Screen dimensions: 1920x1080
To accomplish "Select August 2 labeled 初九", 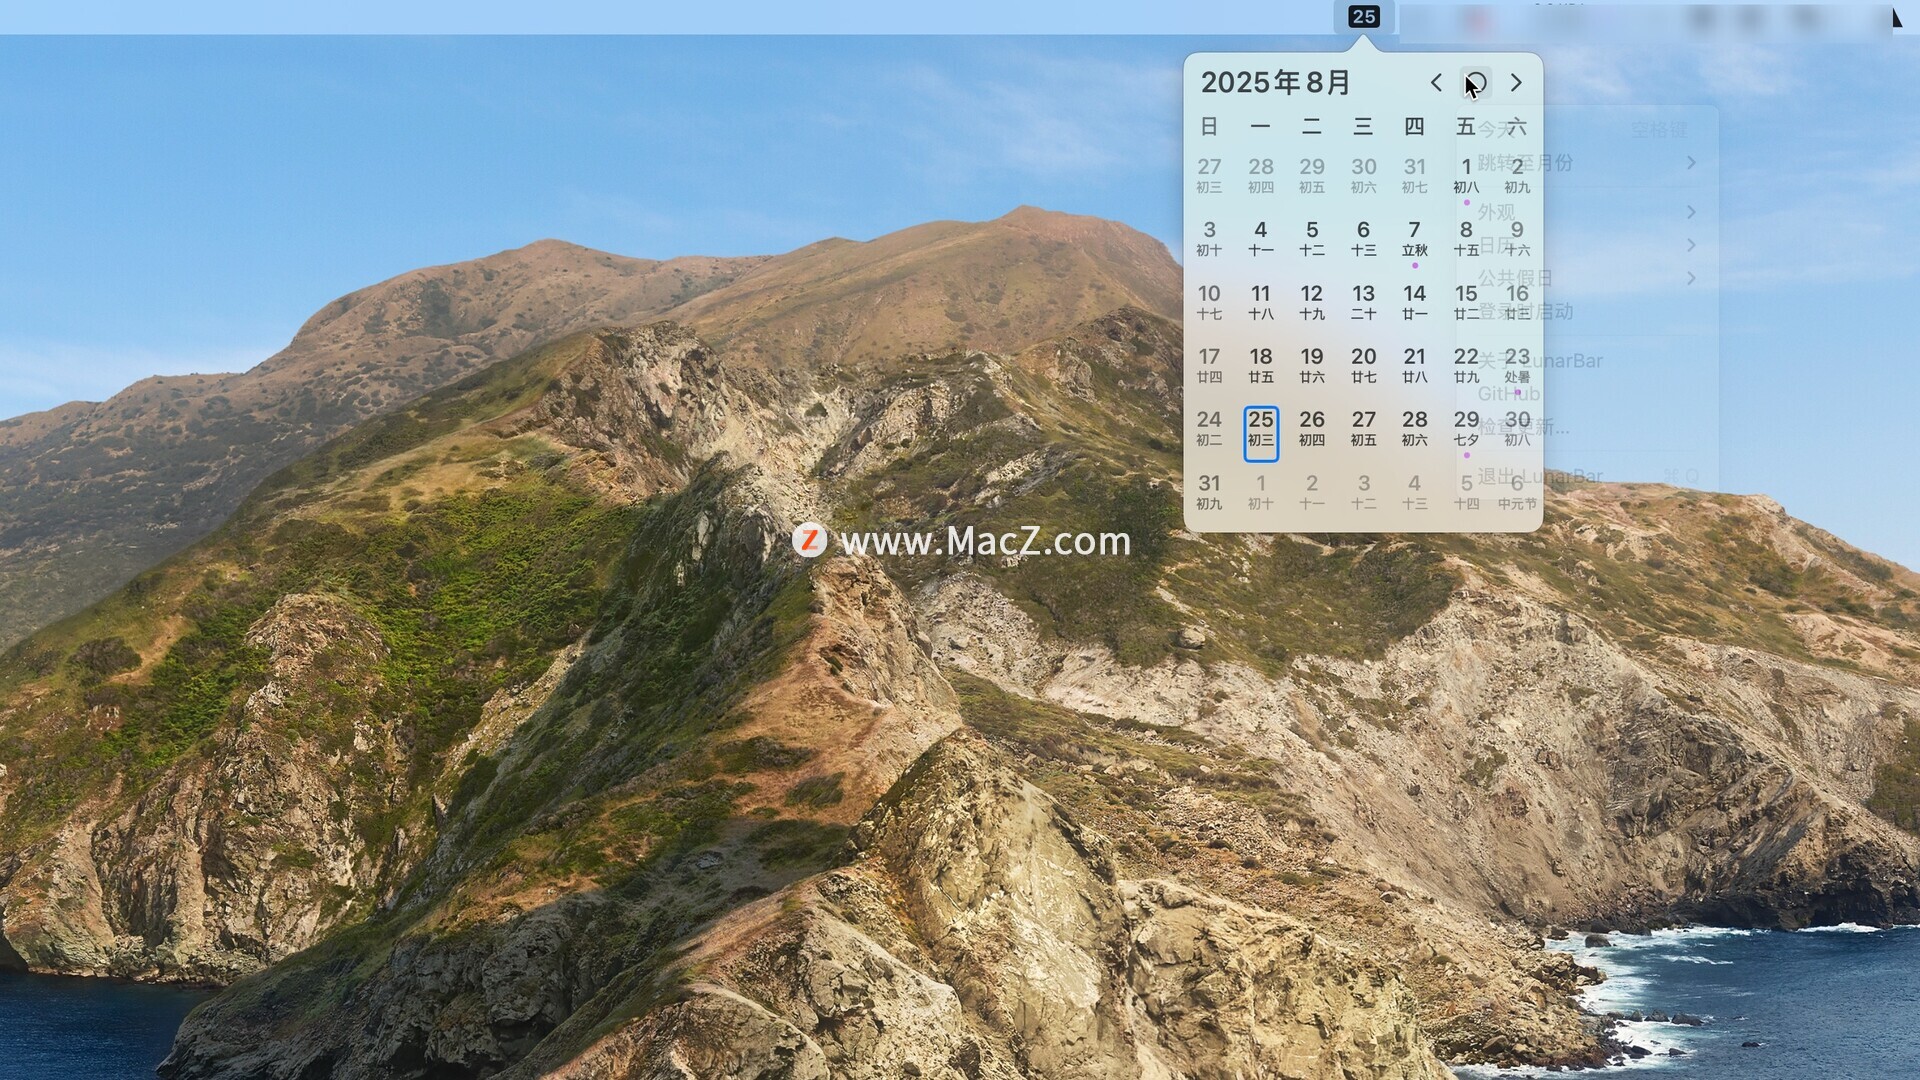I will 1517,177.
